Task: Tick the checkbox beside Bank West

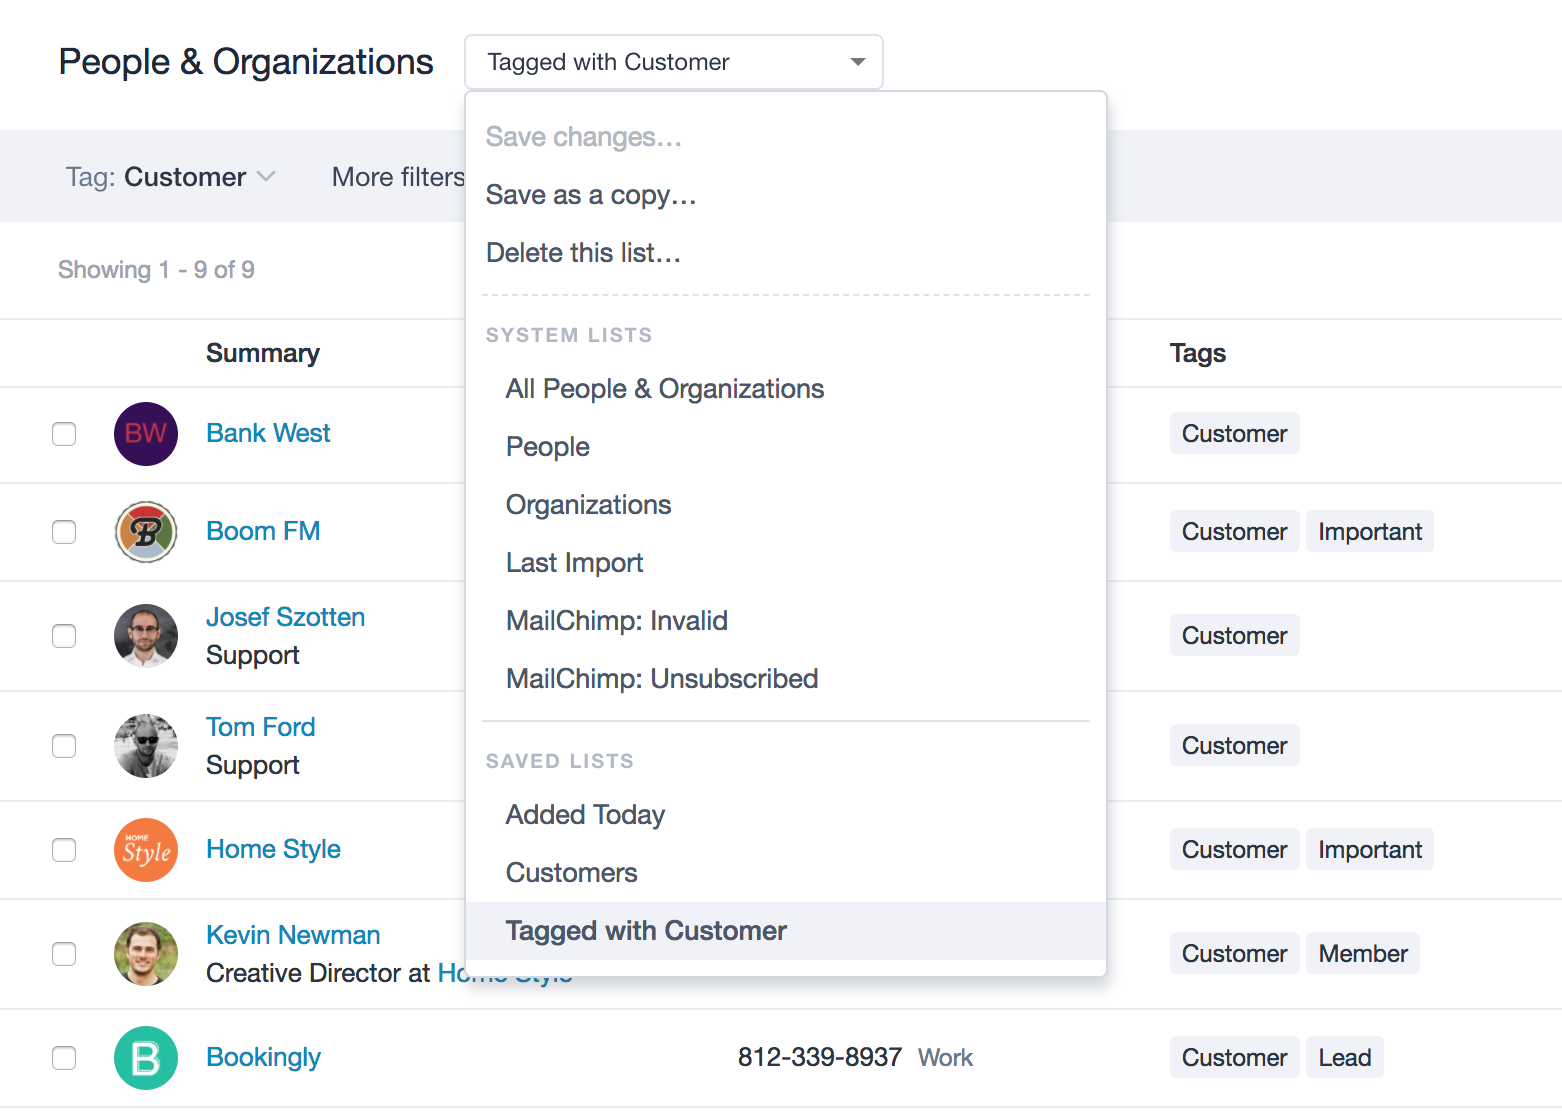Action: tap(64, 434)
